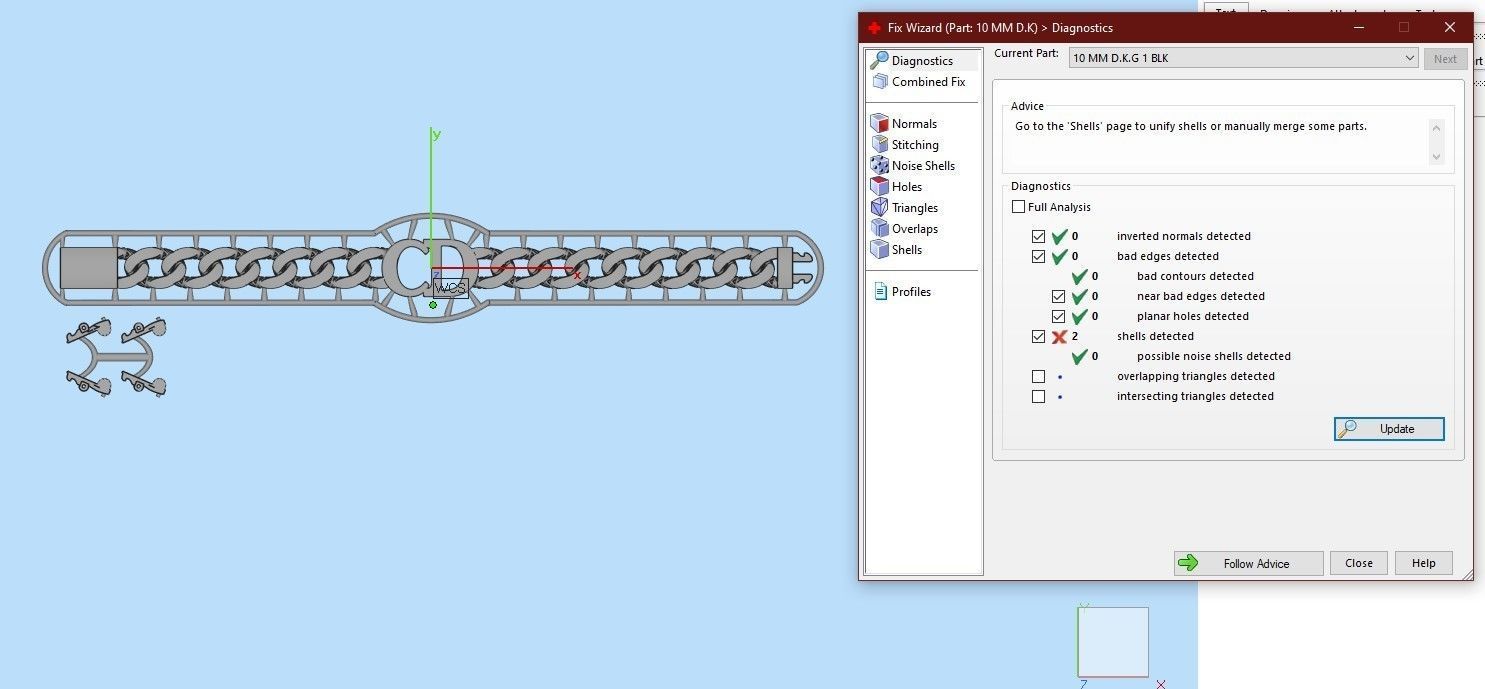Select the small clasp parts below bracelet

coord(116,357)
